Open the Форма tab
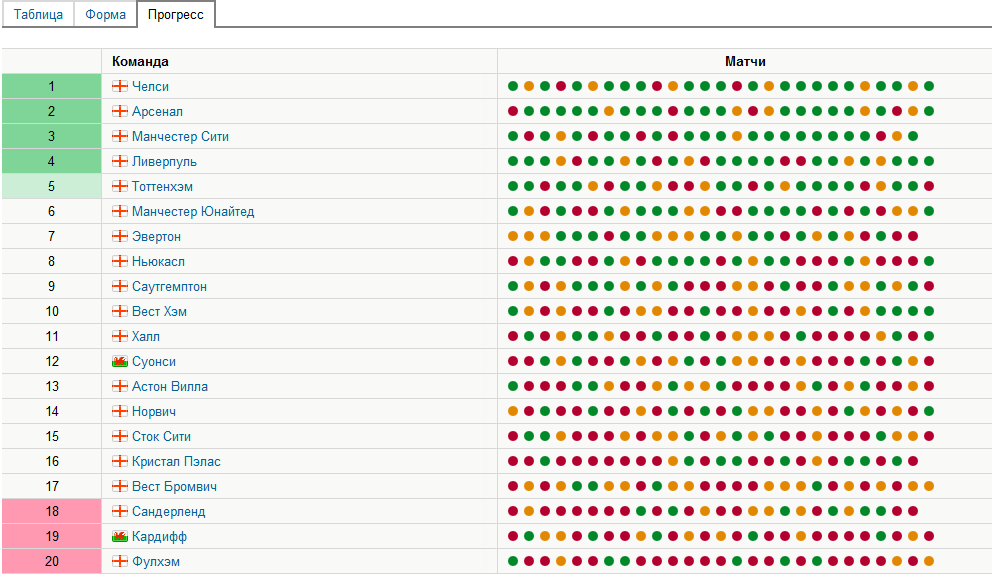The width and height of the screenshot is (994, 577). [x=105, y=14]
